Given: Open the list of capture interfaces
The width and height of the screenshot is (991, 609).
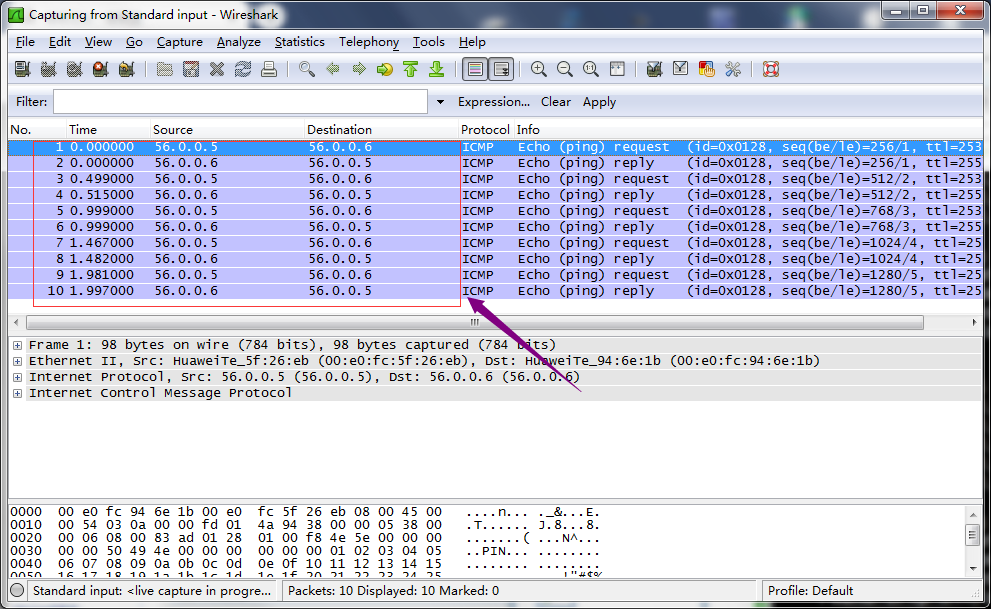Looking at the screenshot, I should click(x=23, y=69).
